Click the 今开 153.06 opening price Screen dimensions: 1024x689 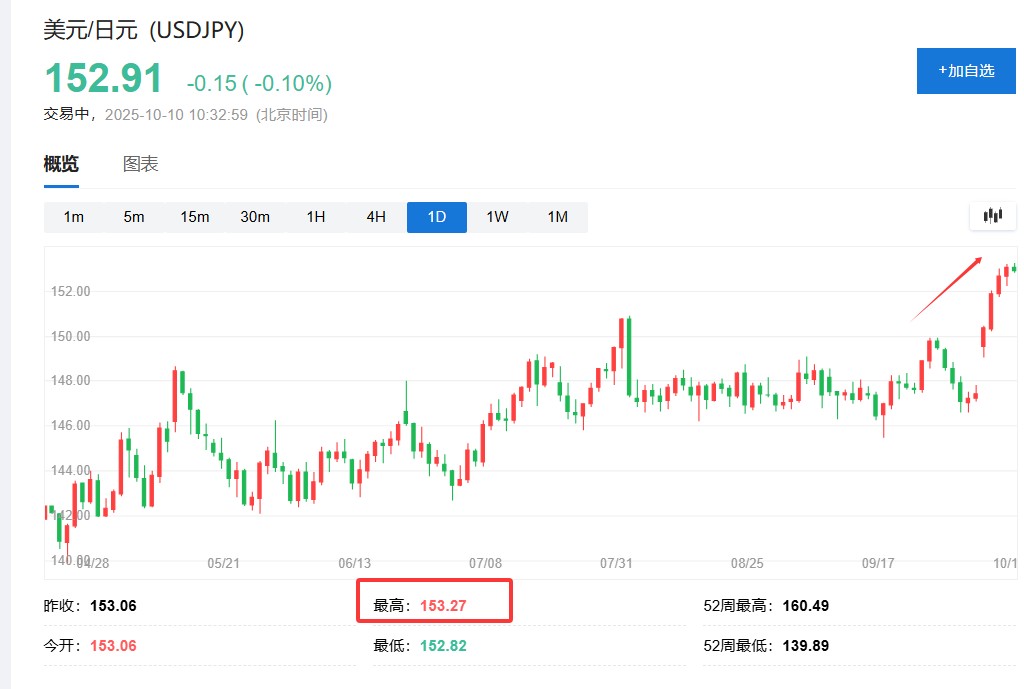point(113,646)
